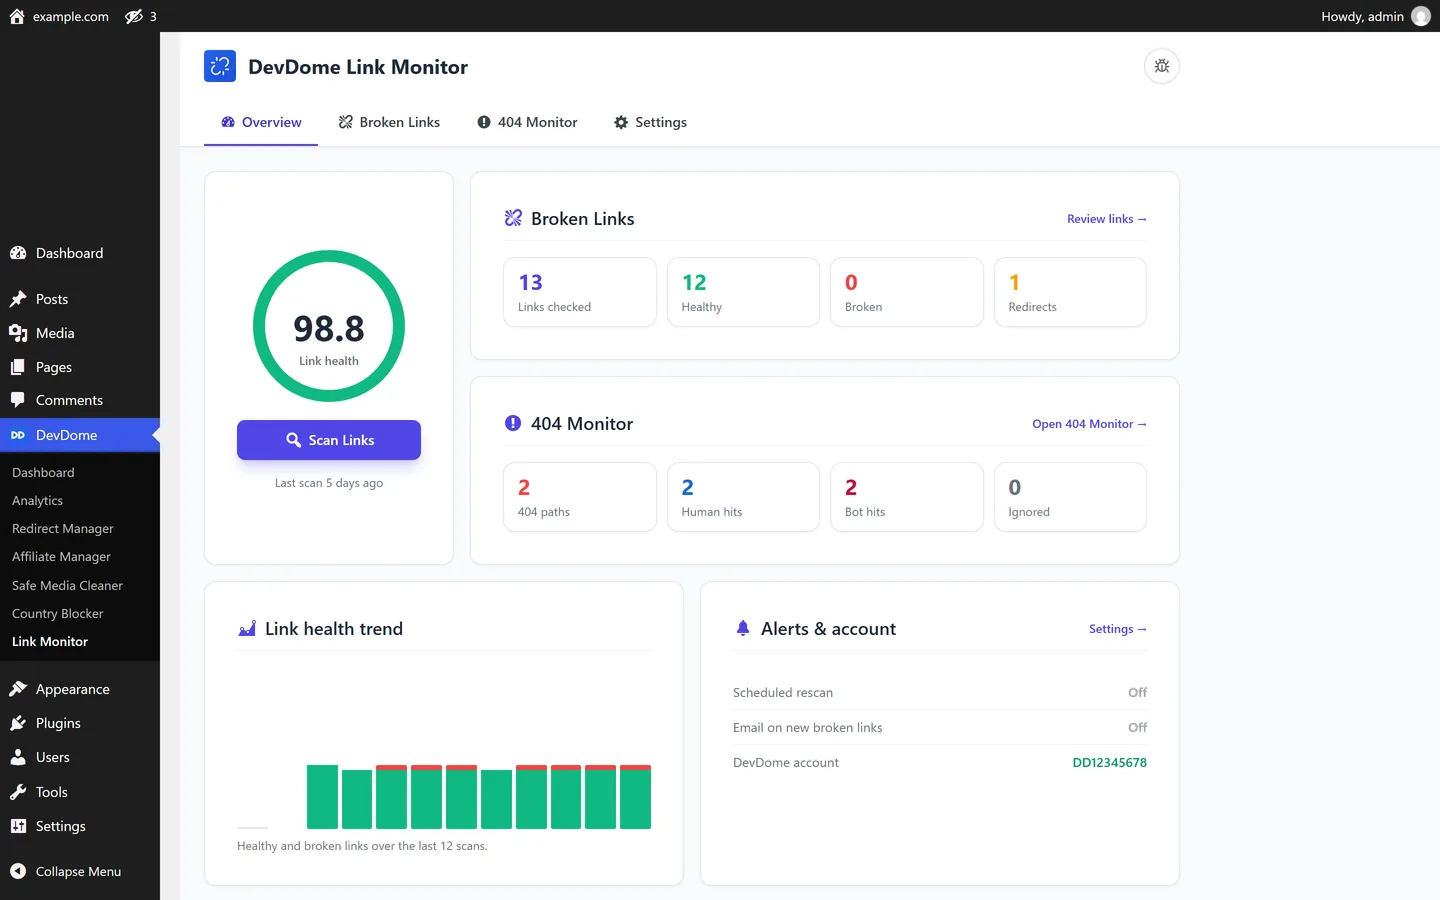
Task: Click the 98.8 Link health ring
Action: tap(329, 326)
